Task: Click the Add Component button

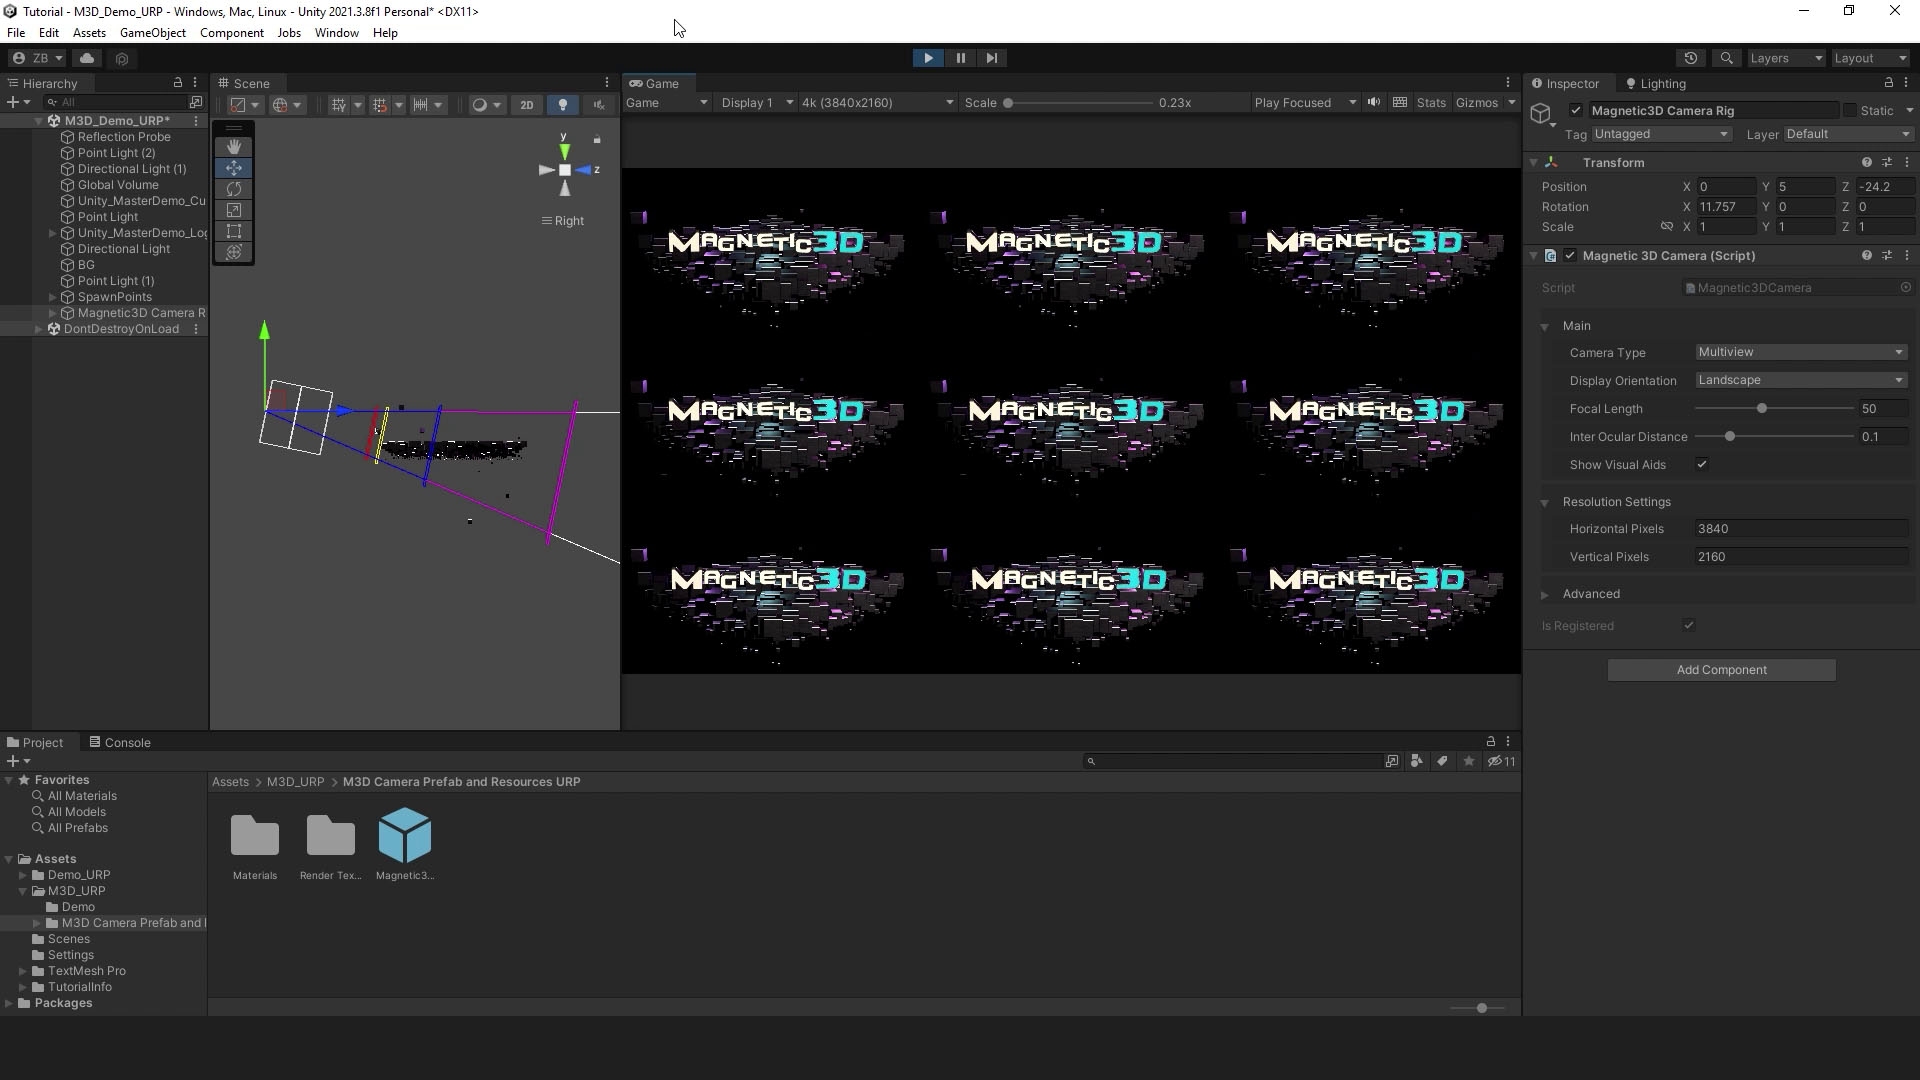Action: pyautogui.click(x=1721, y=669)
